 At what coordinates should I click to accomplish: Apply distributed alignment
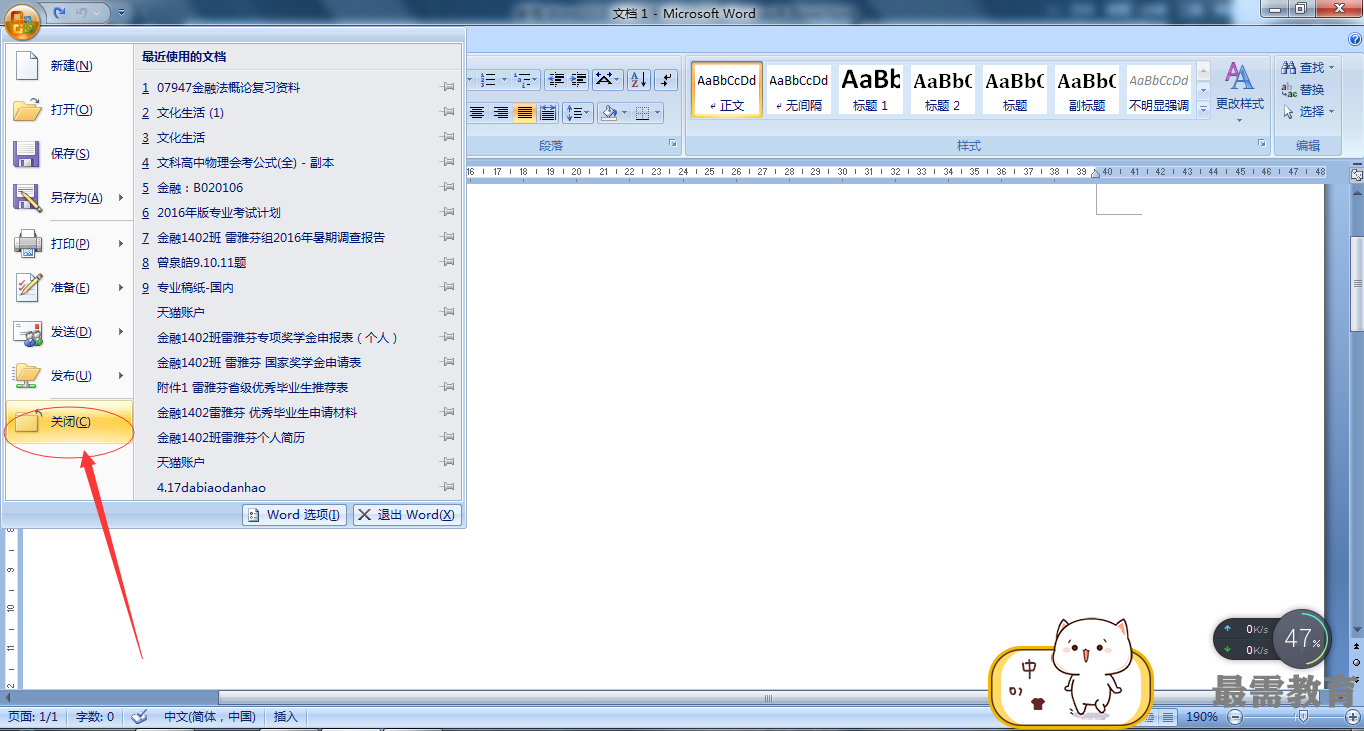pos(548,112)
